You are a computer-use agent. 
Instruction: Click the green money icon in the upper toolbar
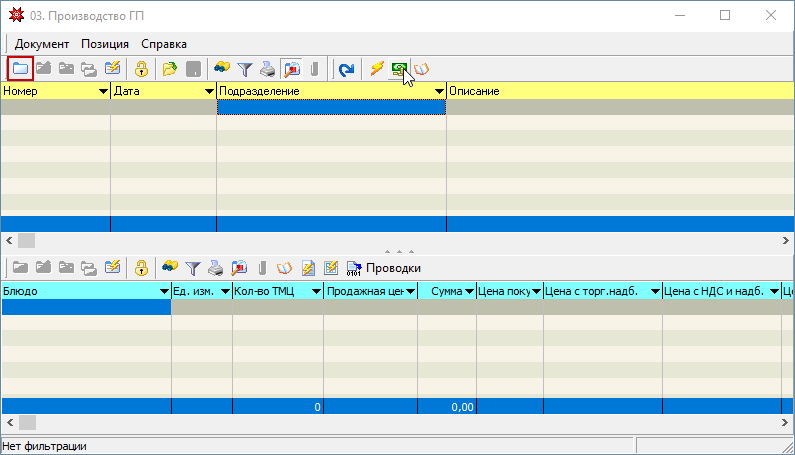(x=399, y=69)
